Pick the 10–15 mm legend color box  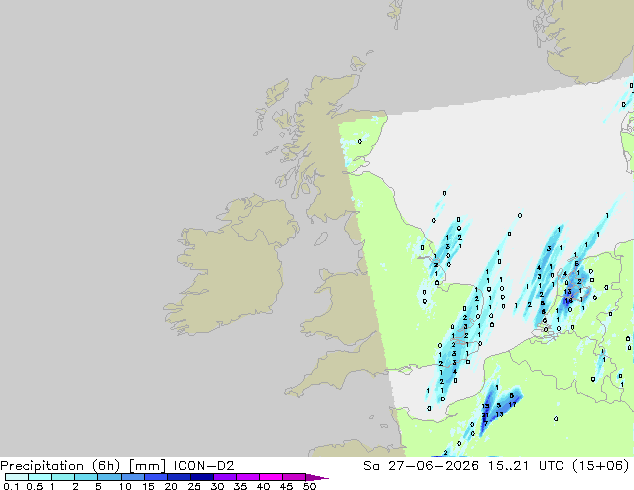point(133,477)
